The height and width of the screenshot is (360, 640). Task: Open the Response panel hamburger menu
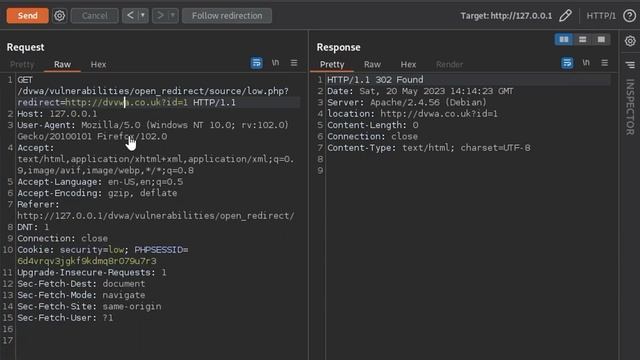coord(604,63)
